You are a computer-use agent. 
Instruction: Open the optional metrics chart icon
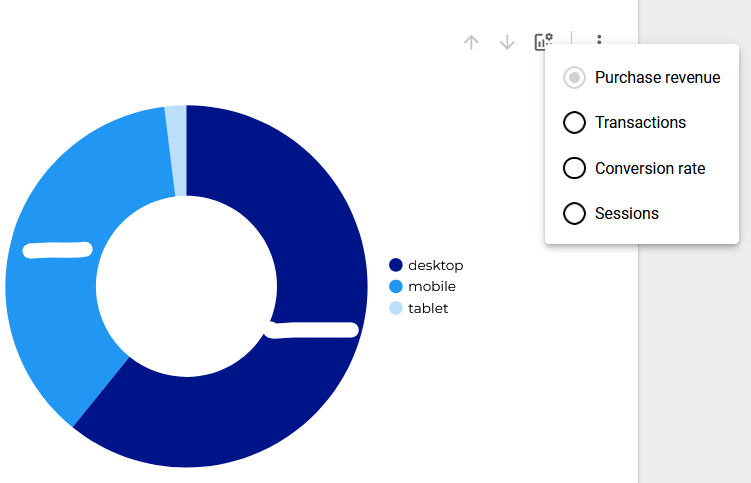[544, 42]
